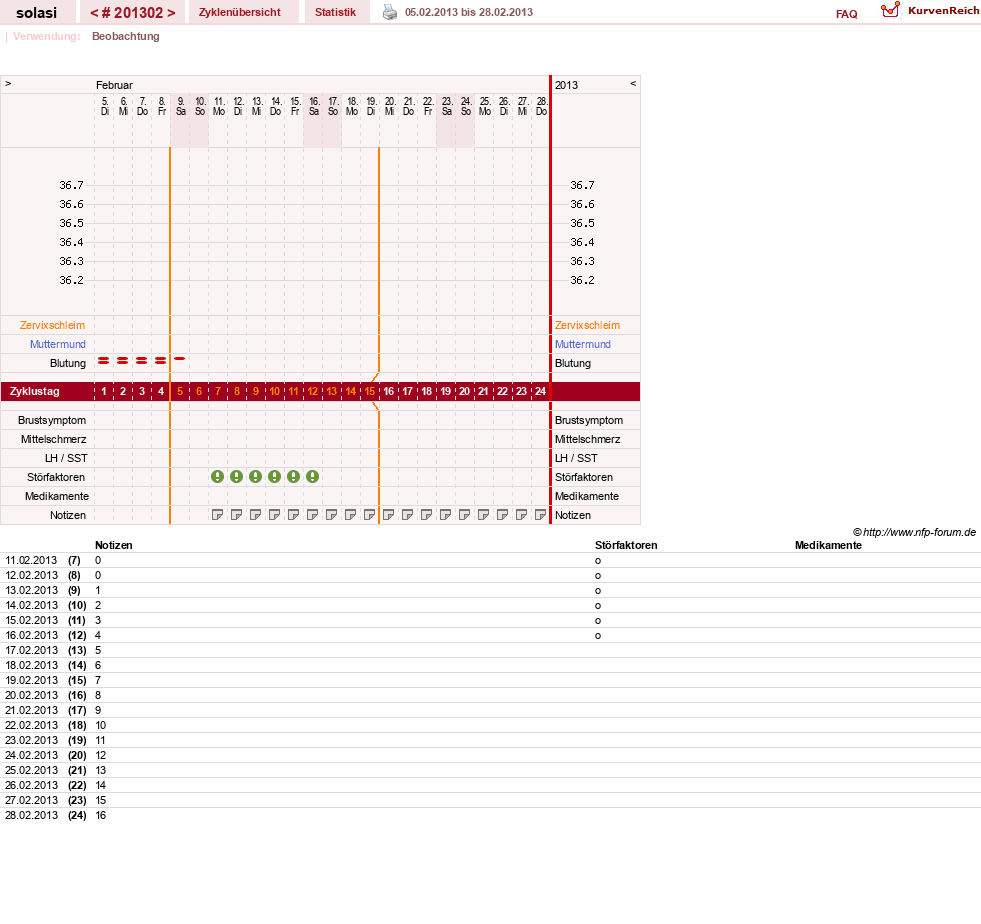Image resolution: width=981 pixels, height=924 pixels.
Task: Open the note icon for cycle day 18
Action: coord(426,515)
